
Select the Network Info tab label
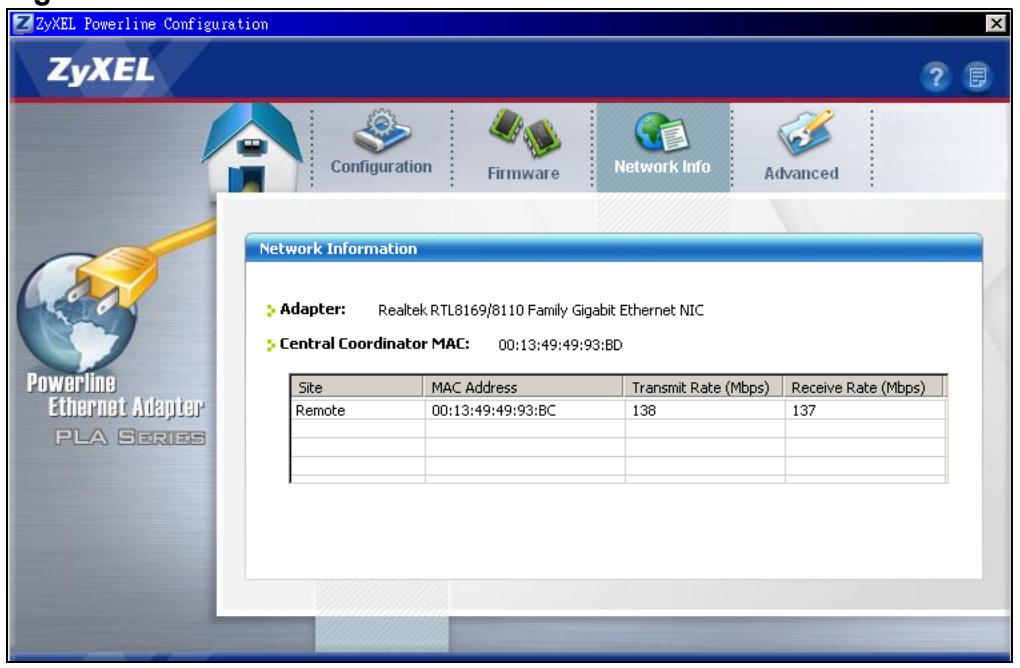click(x=662, y=167)
